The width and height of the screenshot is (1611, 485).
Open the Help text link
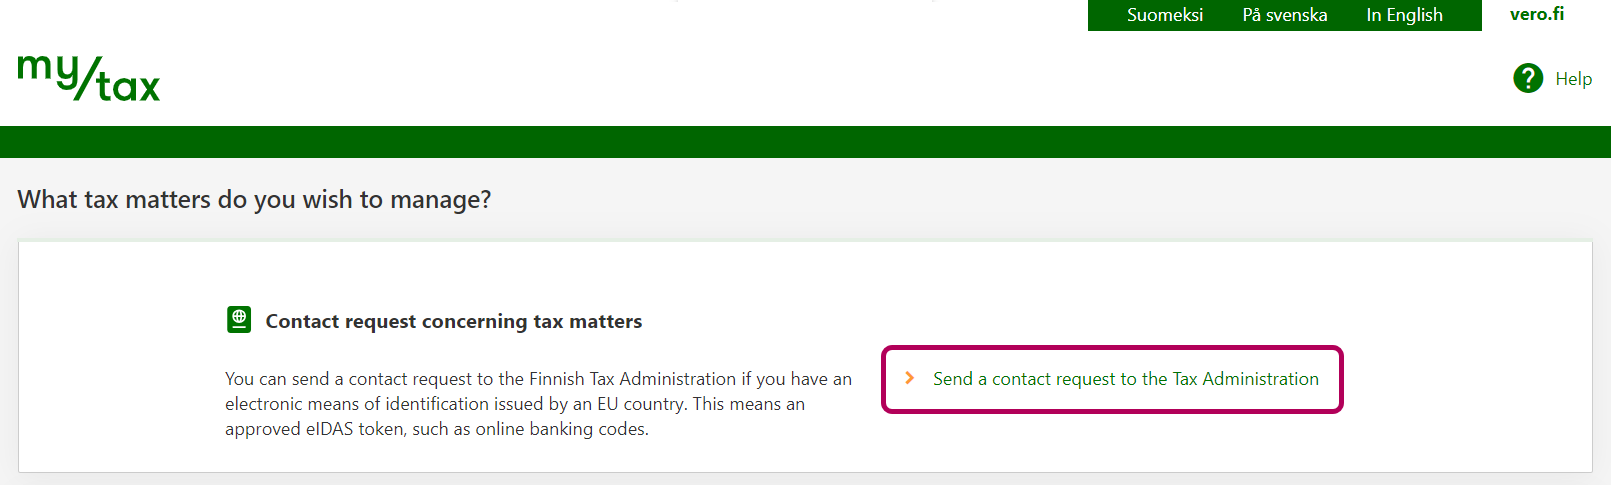tap(1573, 79)
